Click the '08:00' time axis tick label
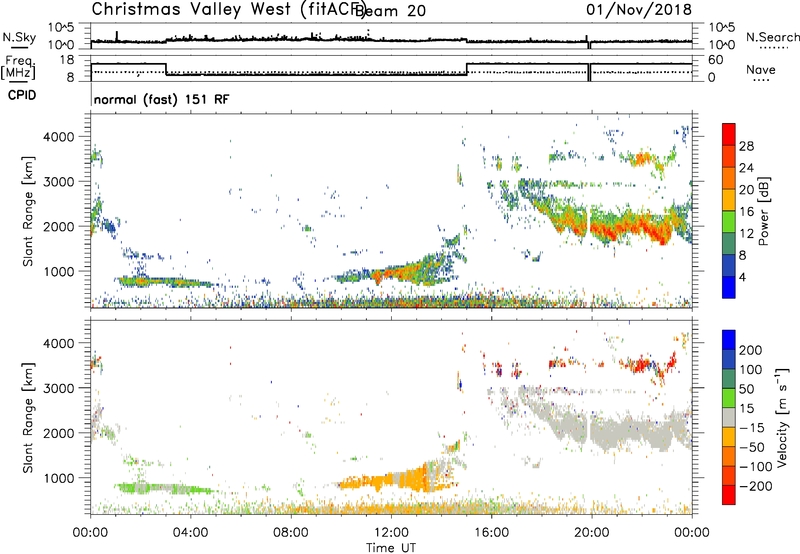This screenshot has width=800, height=554. [x=291, y=533]
